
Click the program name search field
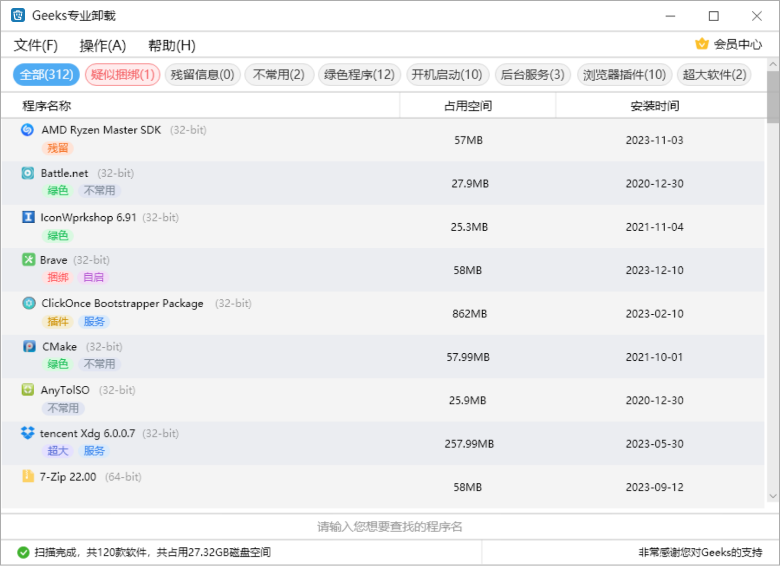point(390,526)
